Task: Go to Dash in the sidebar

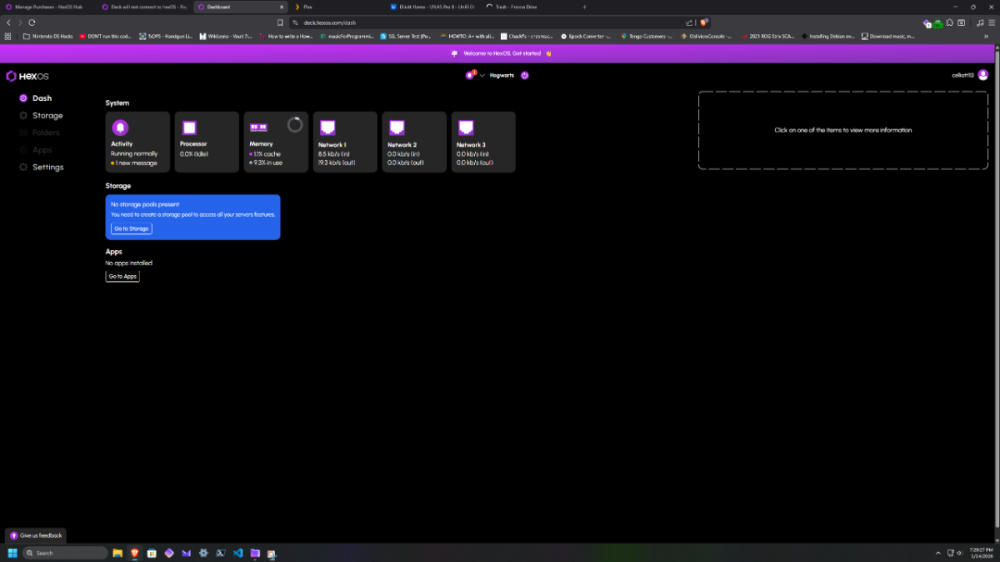Action: click(41, 98)
